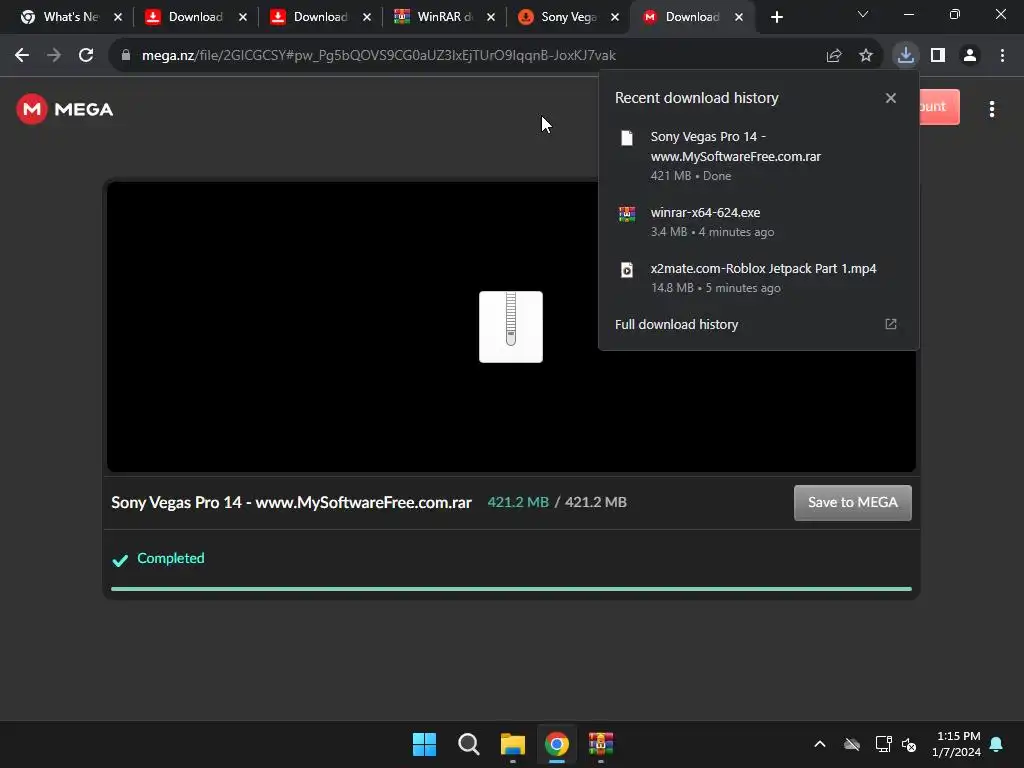Click the winrar-x64-624.exe file icon
The image size is (1024, 768).
627,214
